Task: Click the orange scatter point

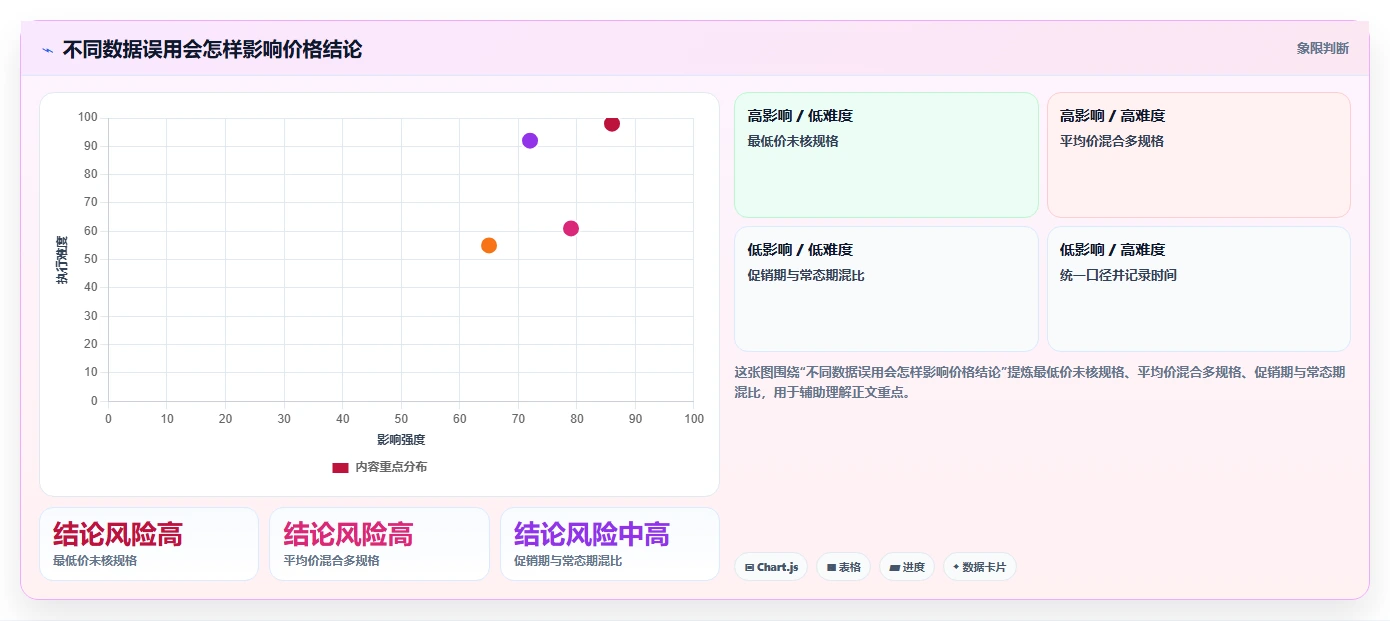Action: point(489,246)
